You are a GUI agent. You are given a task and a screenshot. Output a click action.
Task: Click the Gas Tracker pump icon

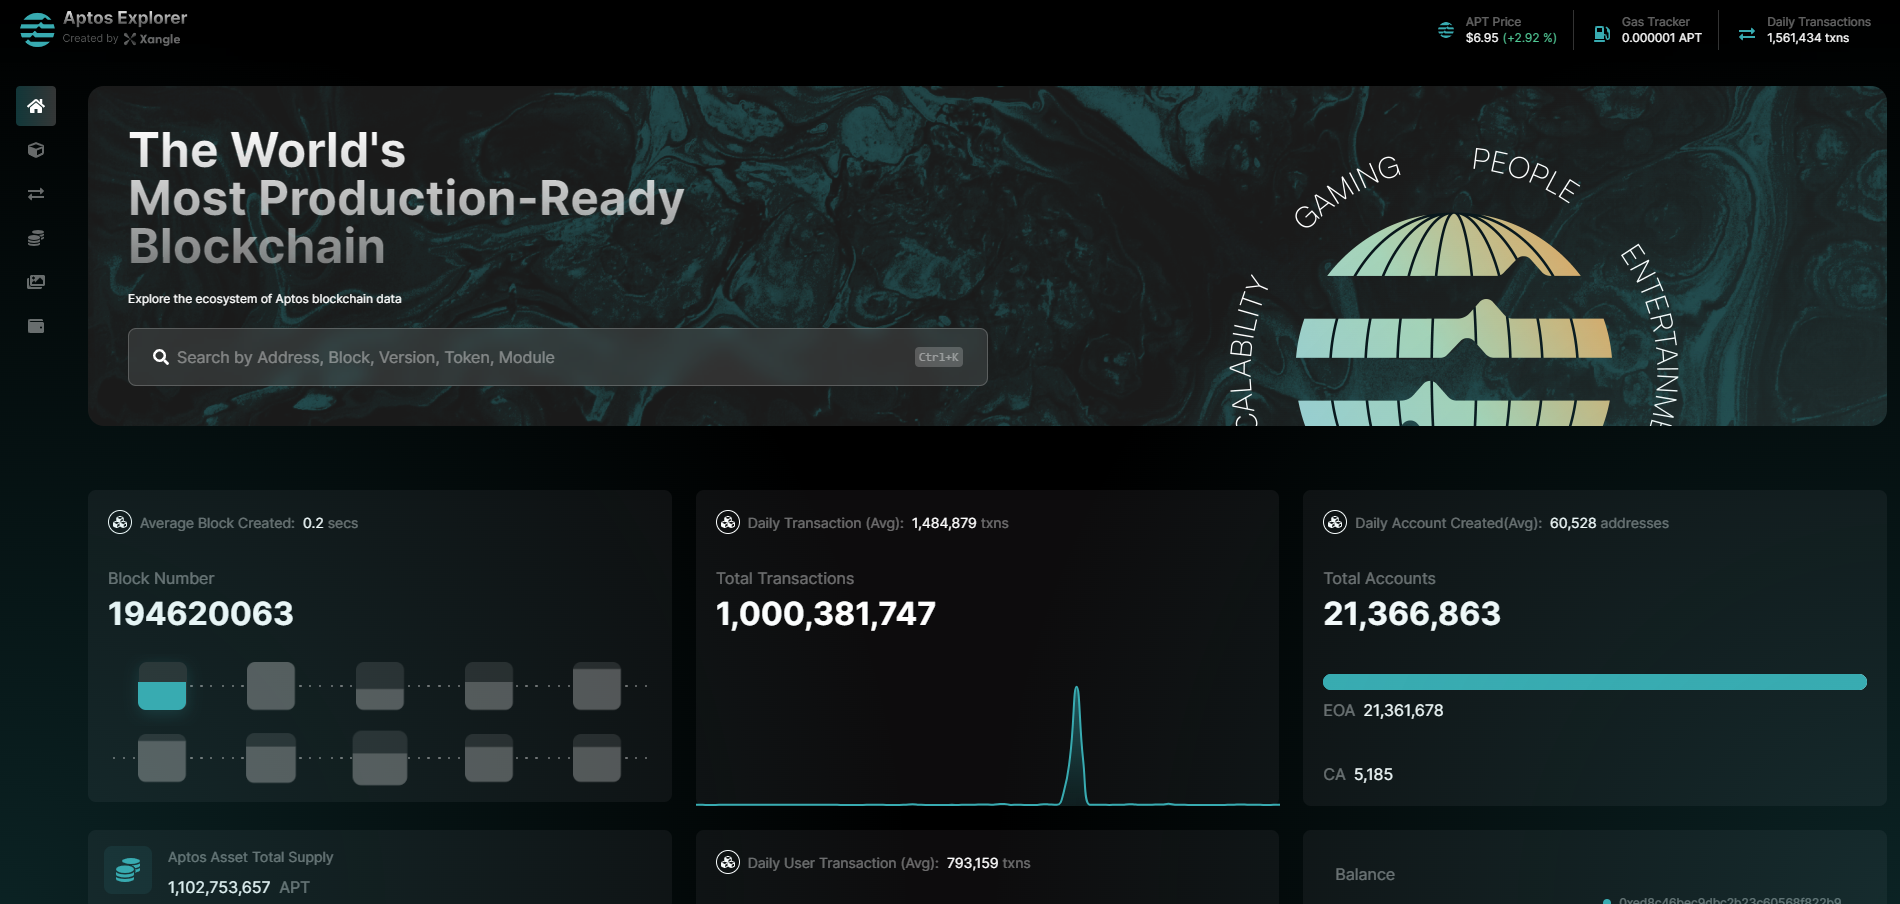[1602, 33]
